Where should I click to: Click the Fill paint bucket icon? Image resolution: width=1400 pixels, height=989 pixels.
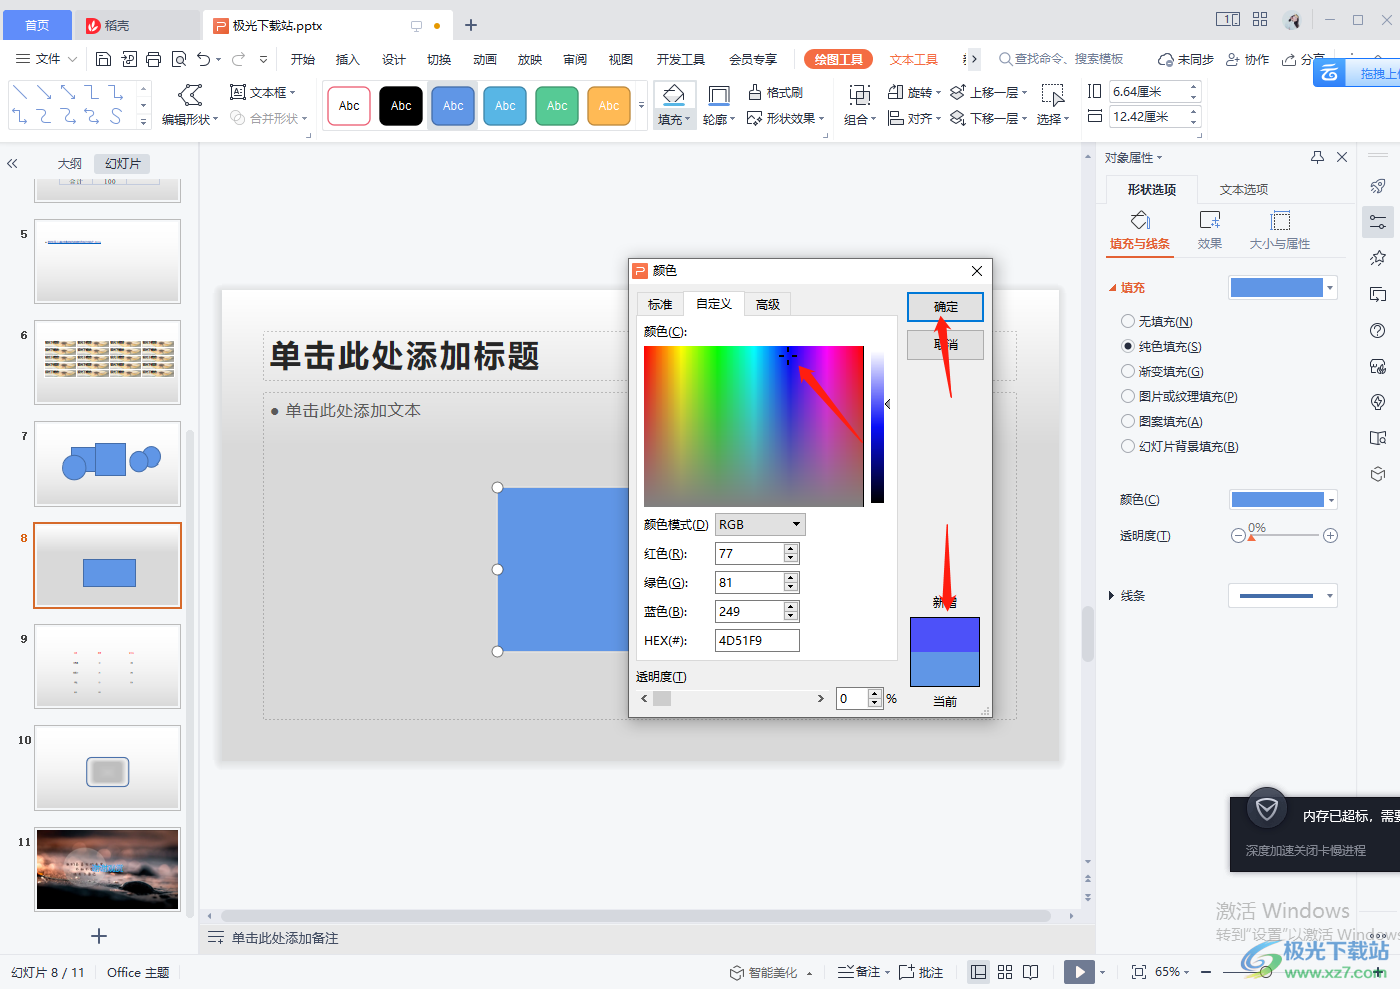[674, 95]
